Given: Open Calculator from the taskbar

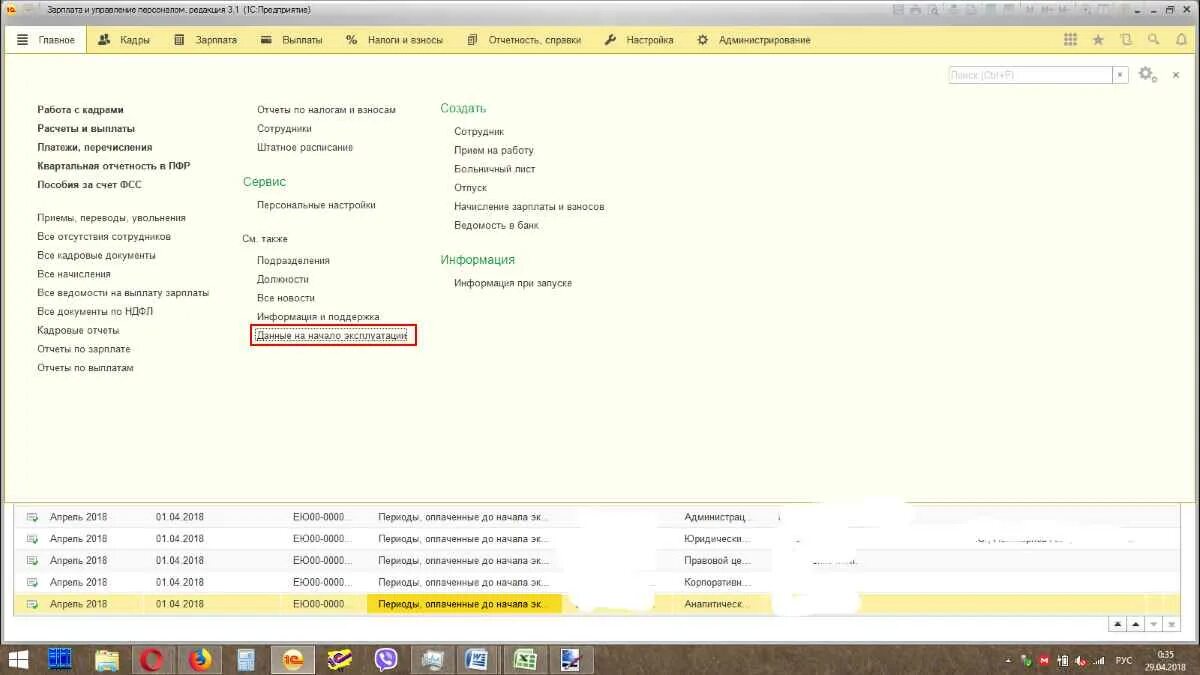Looking at the screenshot, I should click(x=246, y=659).
